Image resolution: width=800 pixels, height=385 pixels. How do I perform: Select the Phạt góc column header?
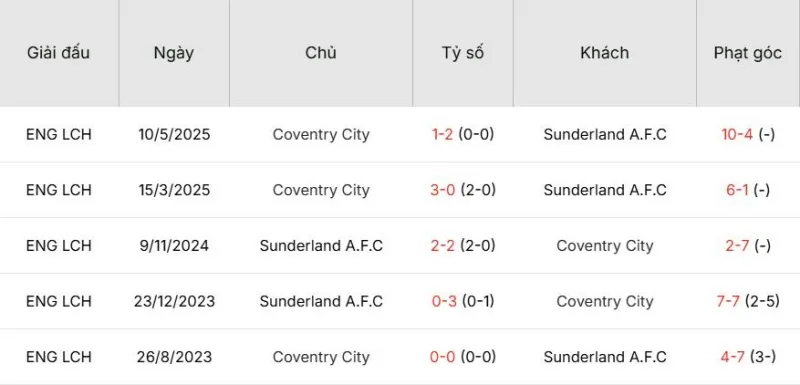748,53
